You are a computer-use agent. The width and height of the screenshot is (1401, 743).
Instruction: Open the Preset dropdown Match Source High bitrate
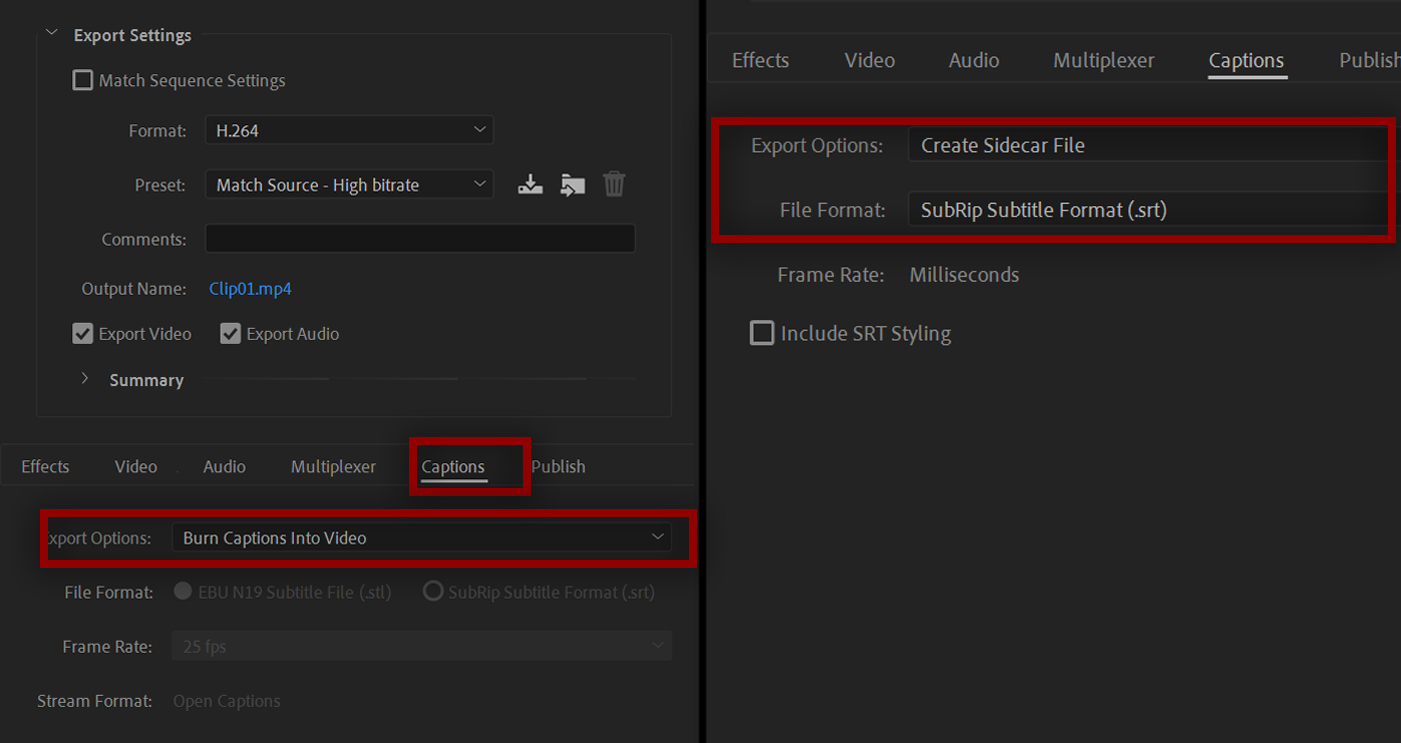coord(349,184)
